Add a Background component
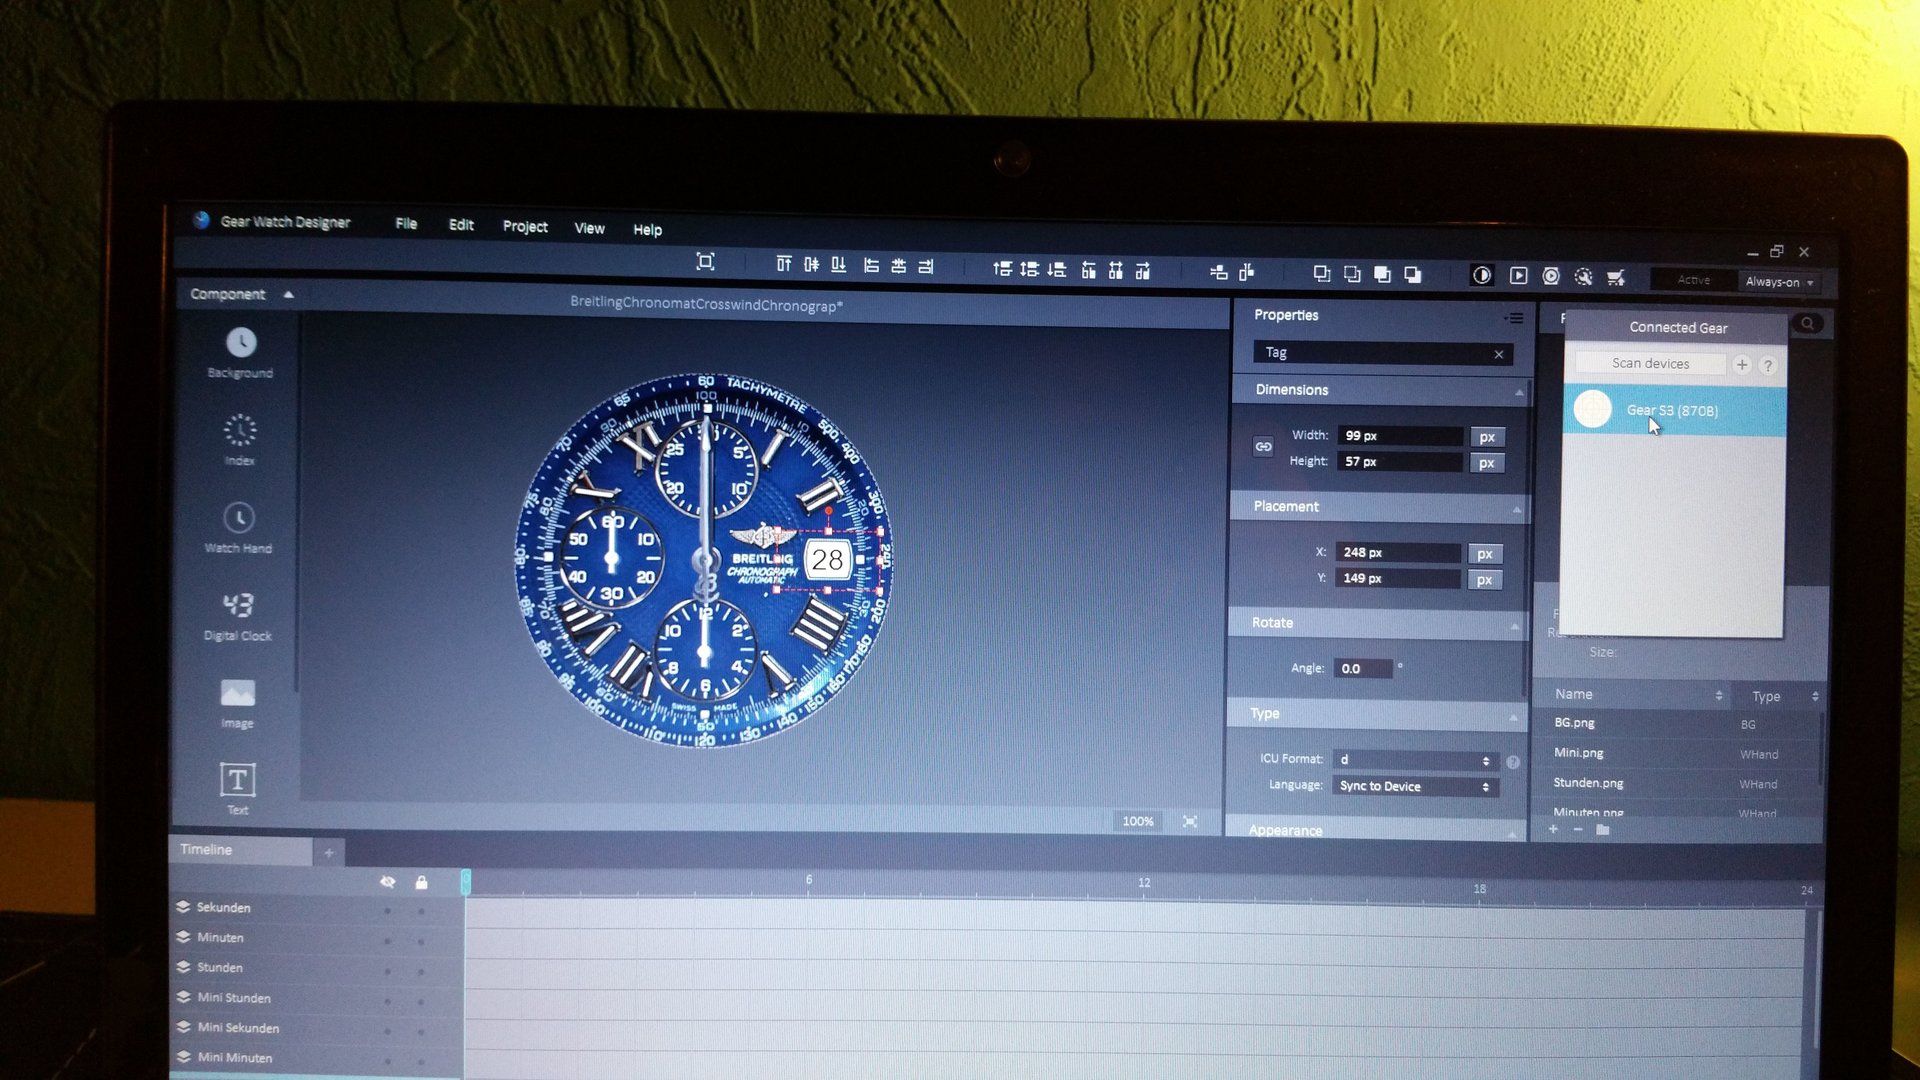This screenshot has width=1920, height=1080. pyautogui.click(x=240, y=352)
